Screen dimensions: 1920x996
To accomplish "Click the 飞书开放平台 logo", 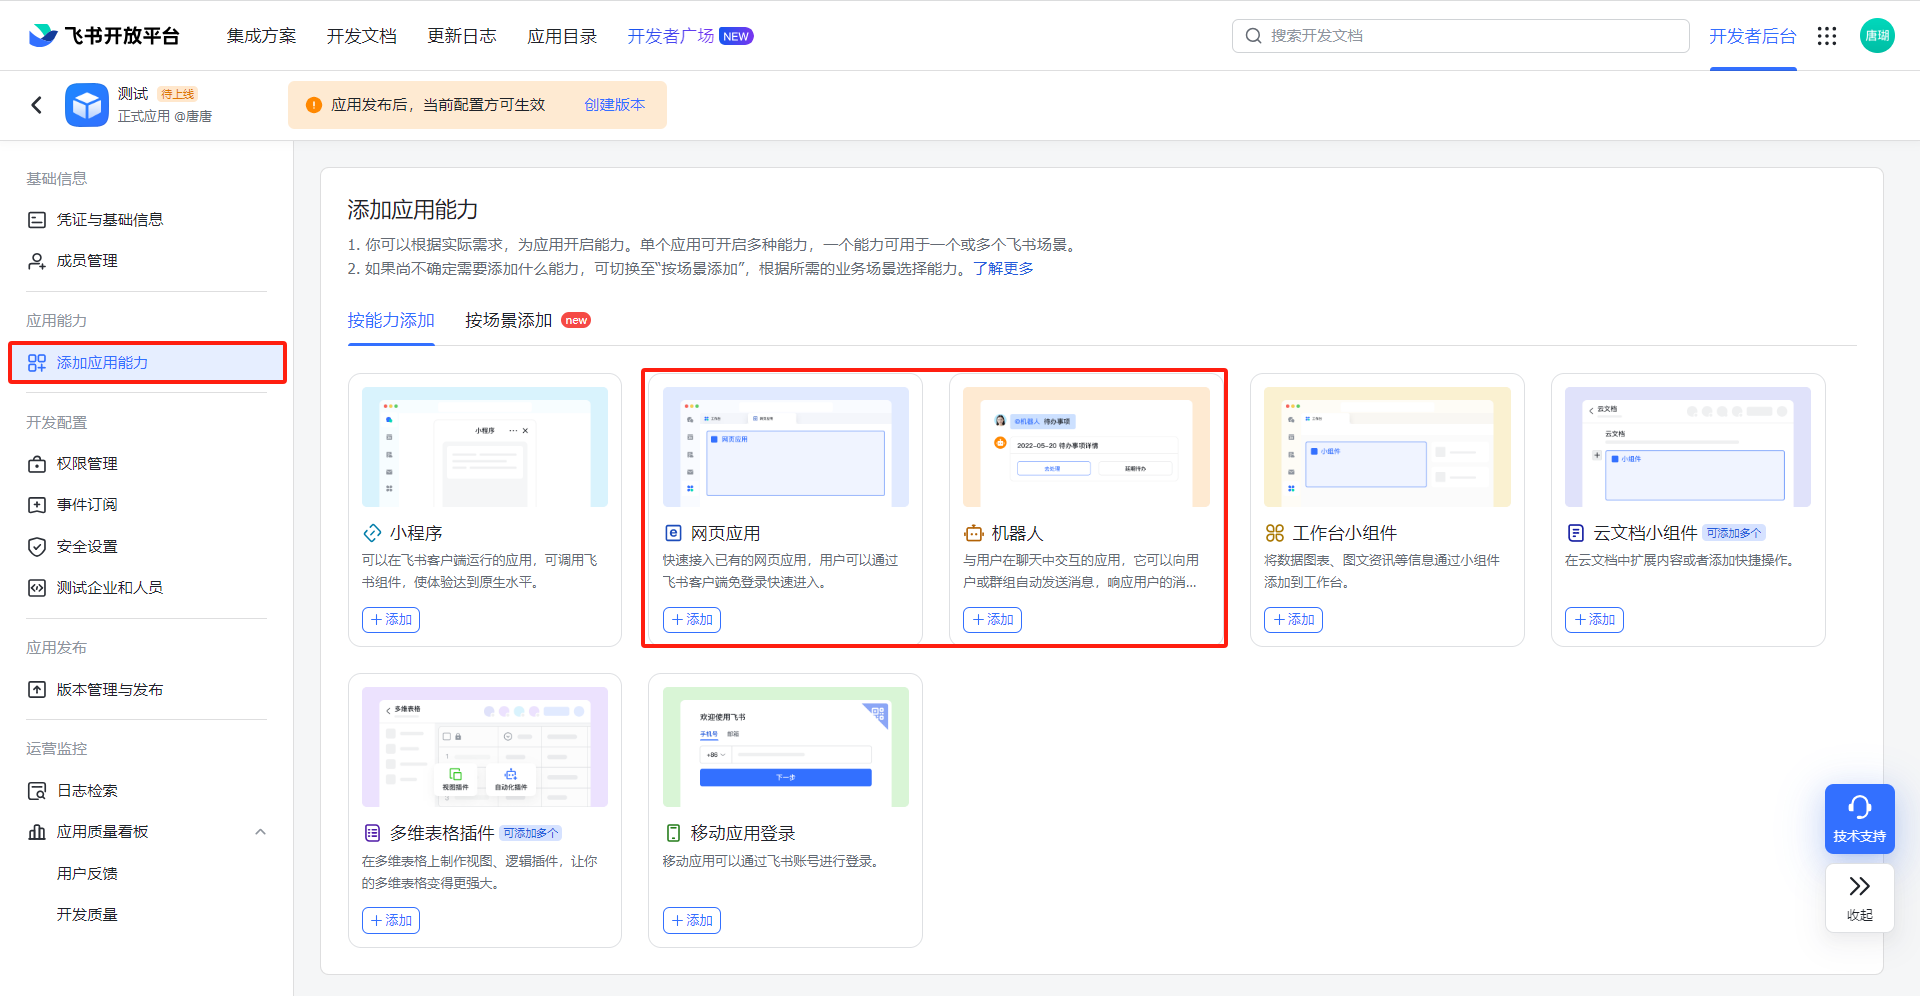I will coord(104,36).
